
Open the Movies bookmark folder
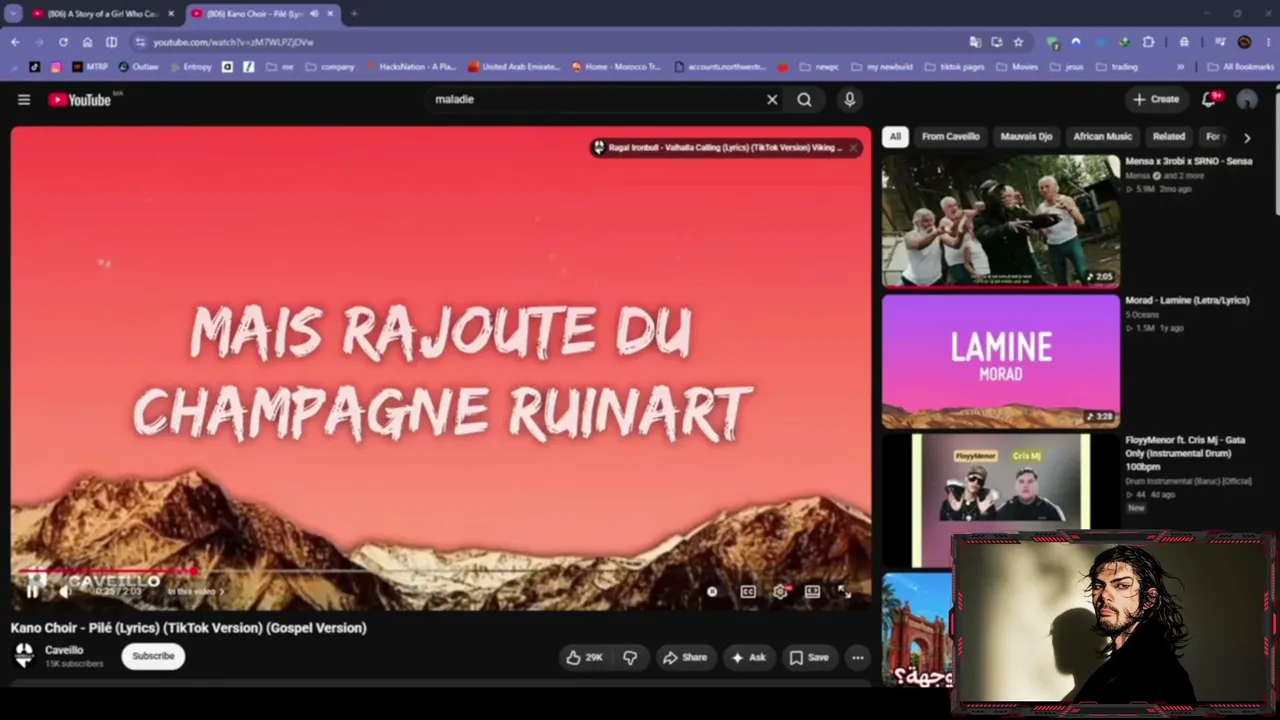pos(1017,67)
